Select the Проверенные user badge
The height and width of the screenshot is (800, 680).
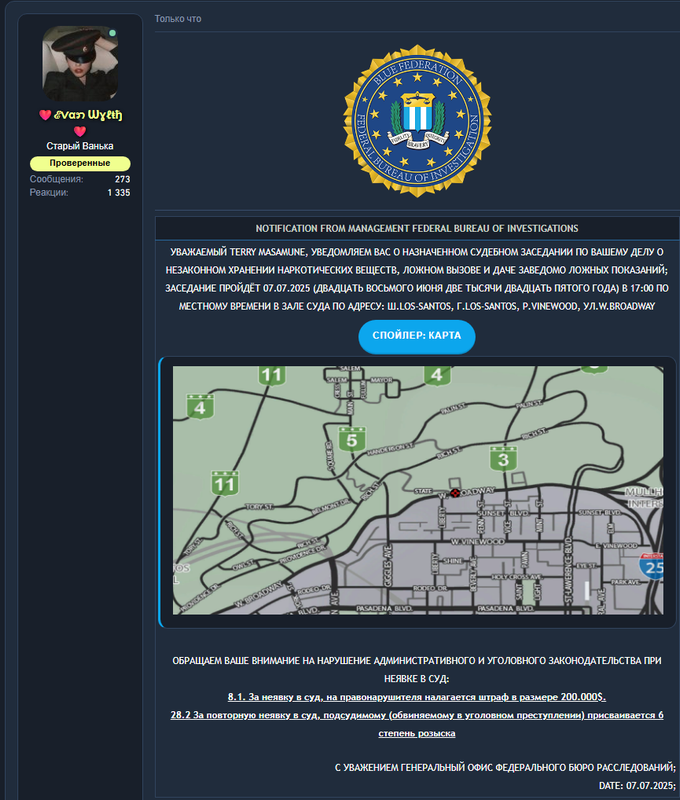[80, 163]
